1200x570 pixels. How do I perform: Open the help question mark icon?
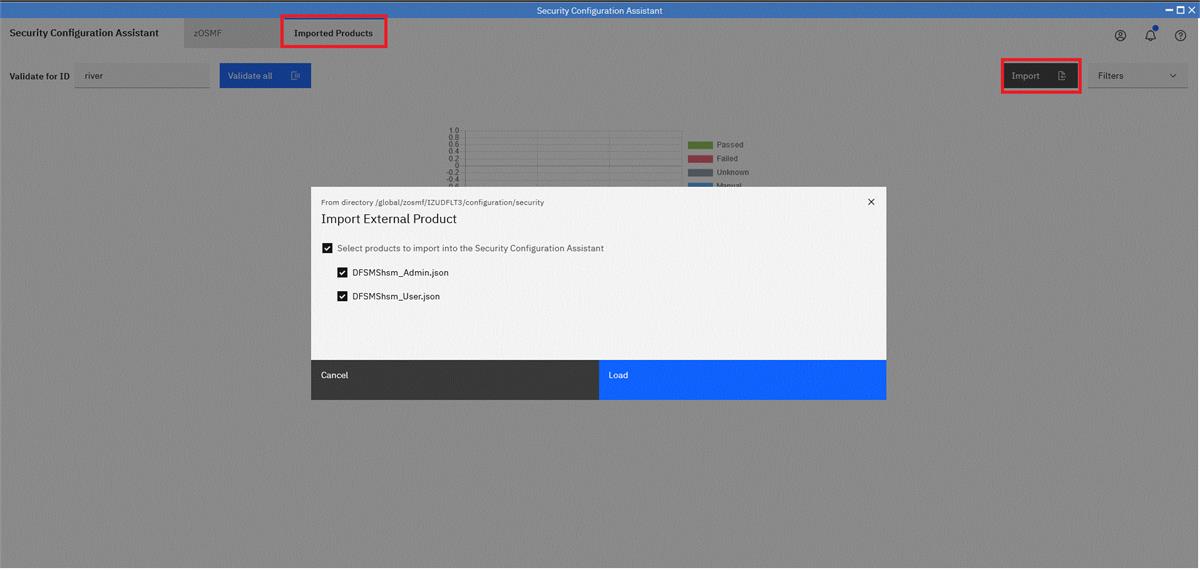click(1180, 35)
